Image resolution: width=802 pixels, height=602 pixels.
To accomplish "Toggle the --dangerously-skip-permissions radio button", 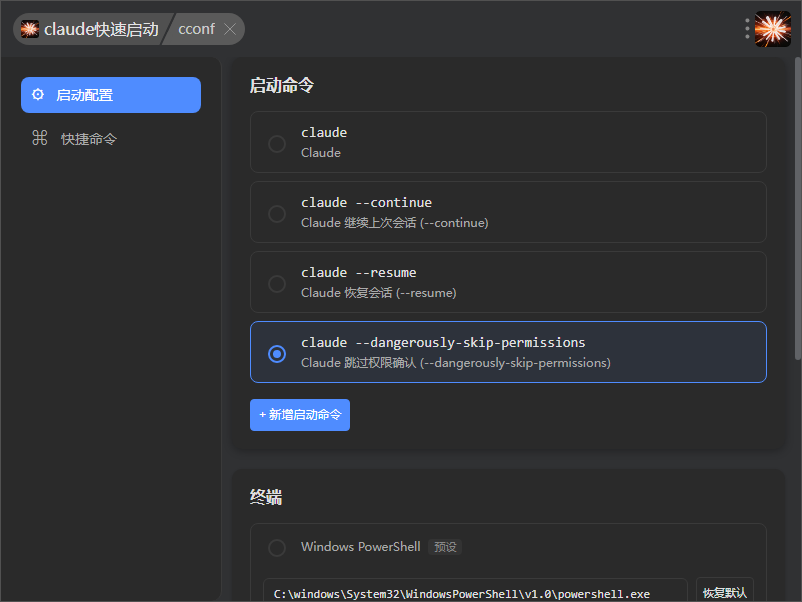I will (277, 354).
